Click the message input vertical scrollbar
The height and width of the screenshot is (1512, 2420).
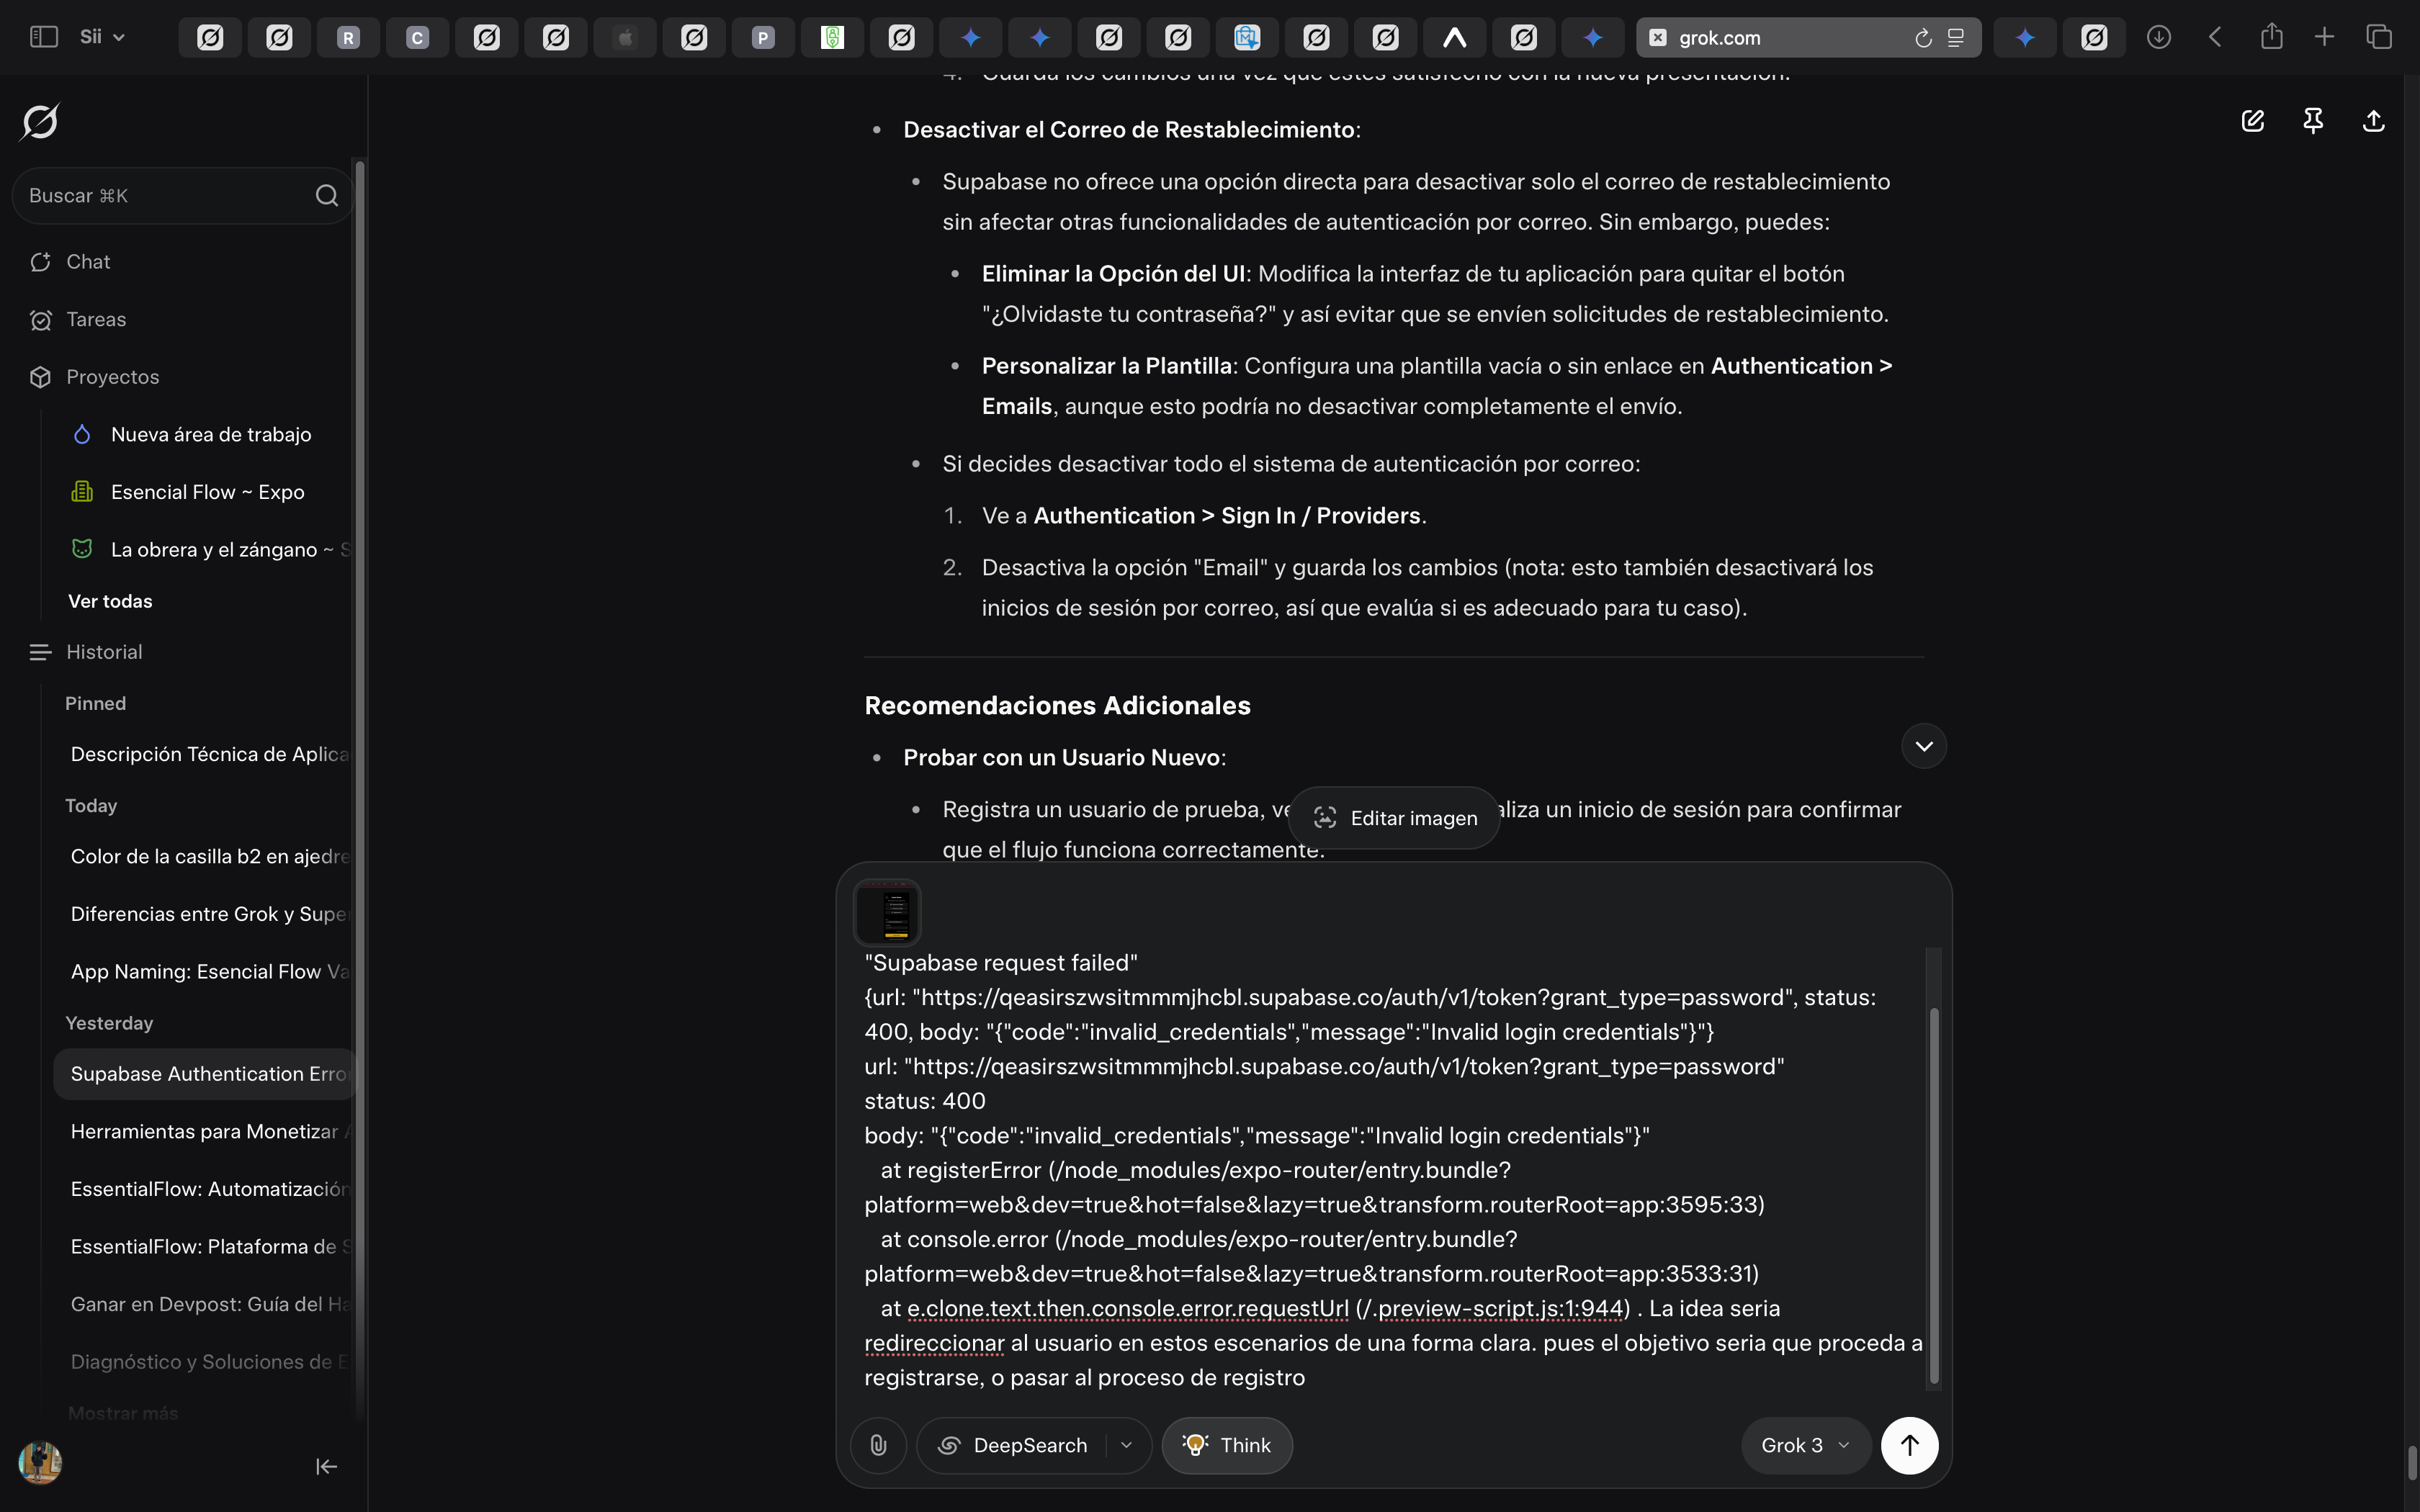tap(1934, 1195)
